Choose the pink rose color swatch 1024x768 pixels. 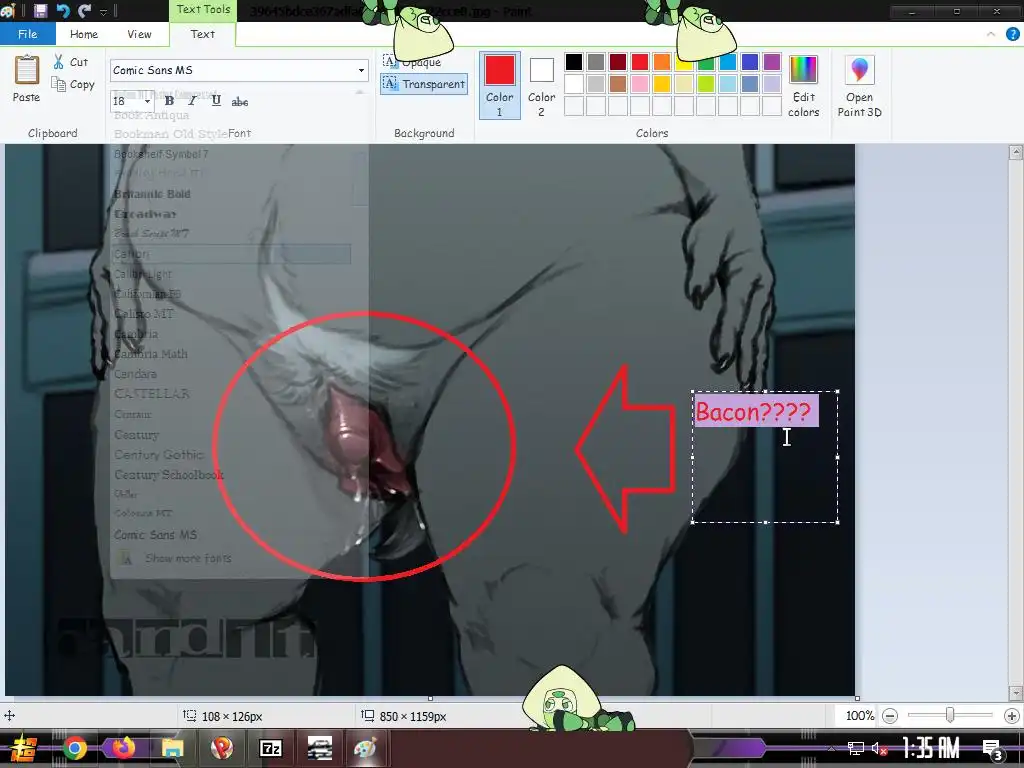click(640, 84)
